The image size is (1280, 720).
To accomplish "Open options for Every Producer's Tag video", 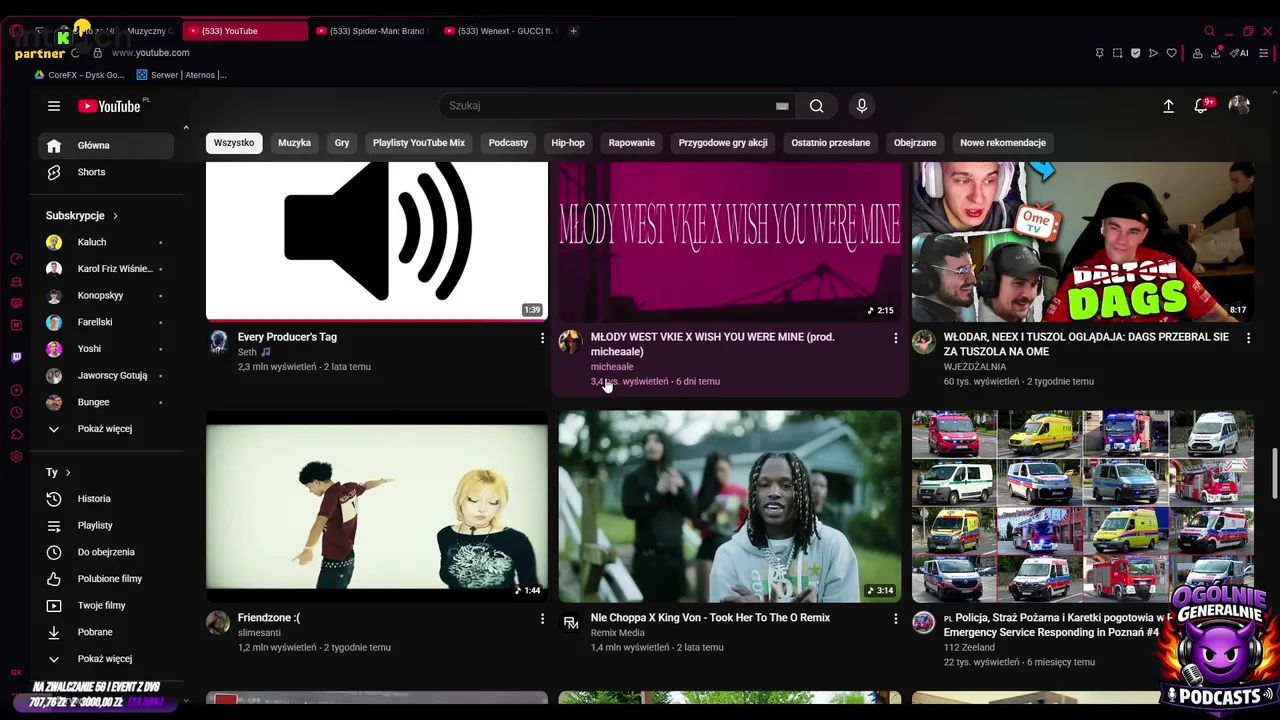I will (x=542, y=338).
